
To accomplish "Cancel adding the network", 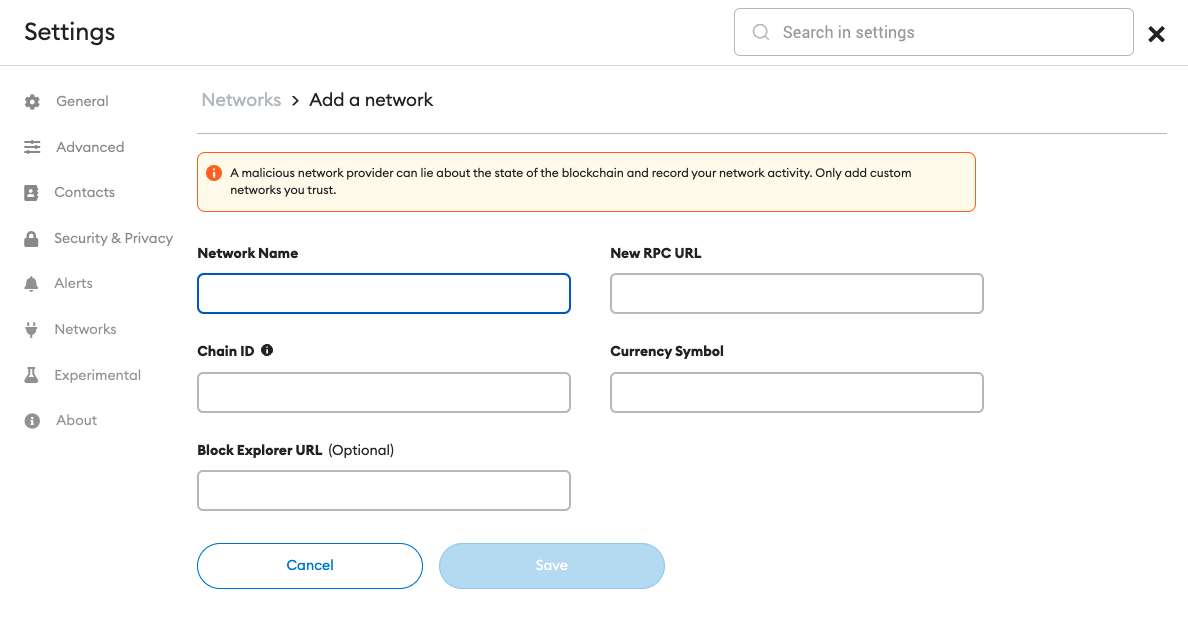I will tap(310, 565).
